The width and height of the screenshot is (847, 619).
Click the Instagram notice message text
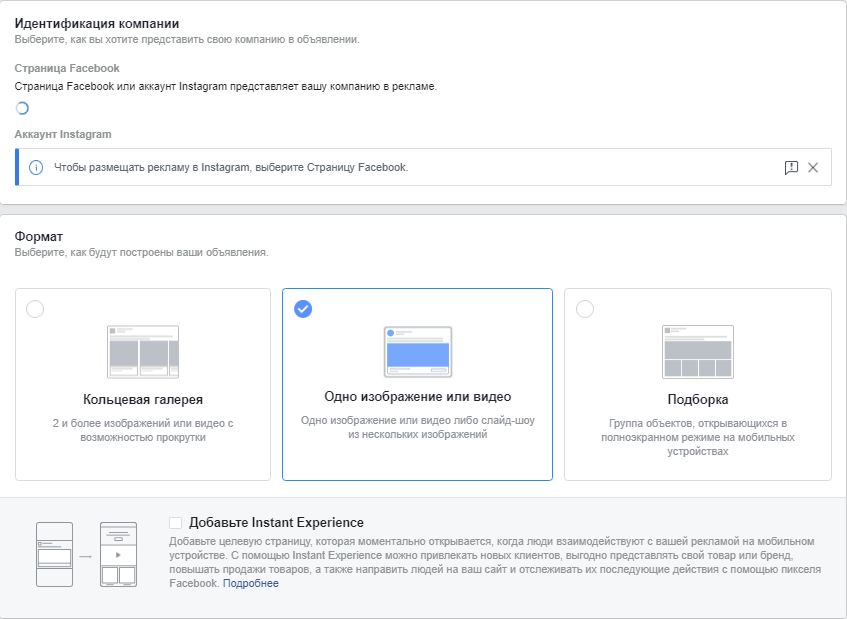(x=231, y=167)
